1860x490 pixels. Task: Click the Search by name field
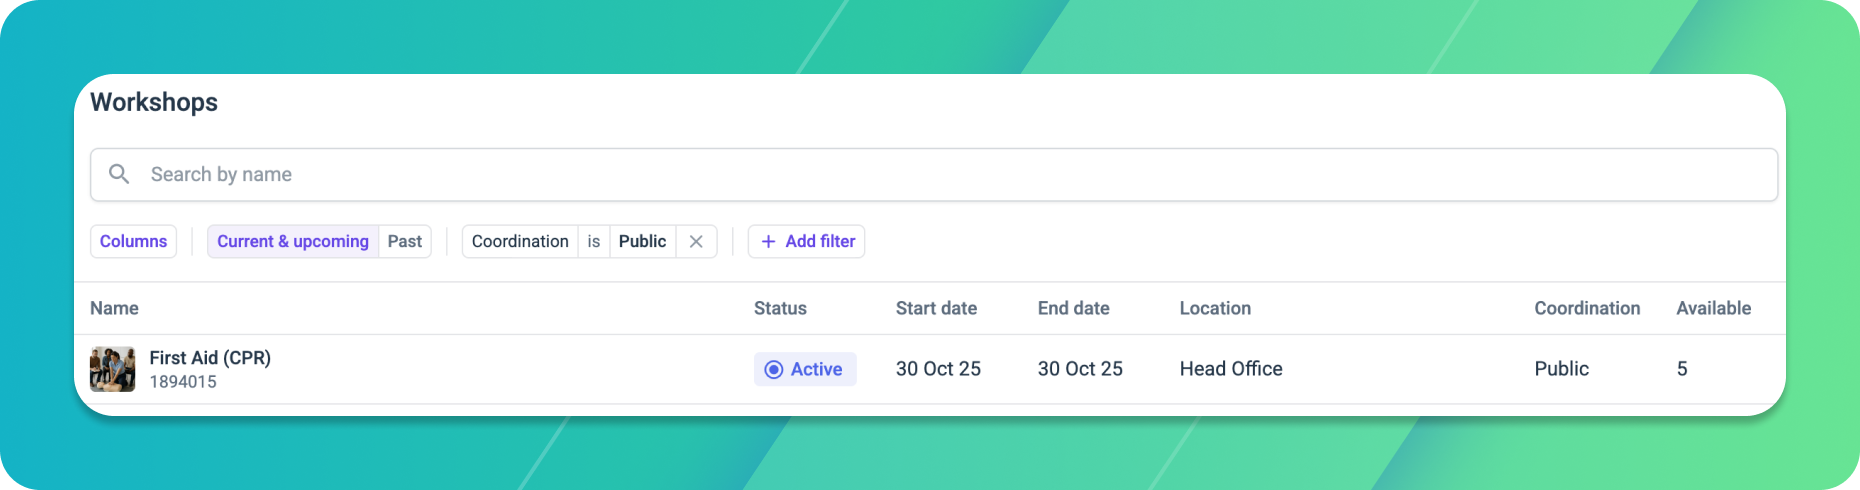934,175
